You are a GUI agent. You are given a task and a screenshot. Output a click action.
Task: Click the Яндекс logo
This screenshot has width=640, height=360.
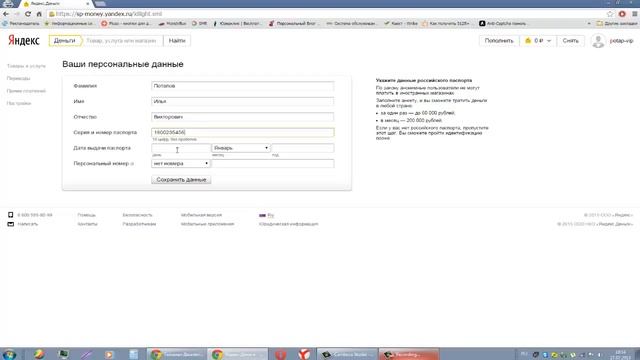(x=24, y=40)
